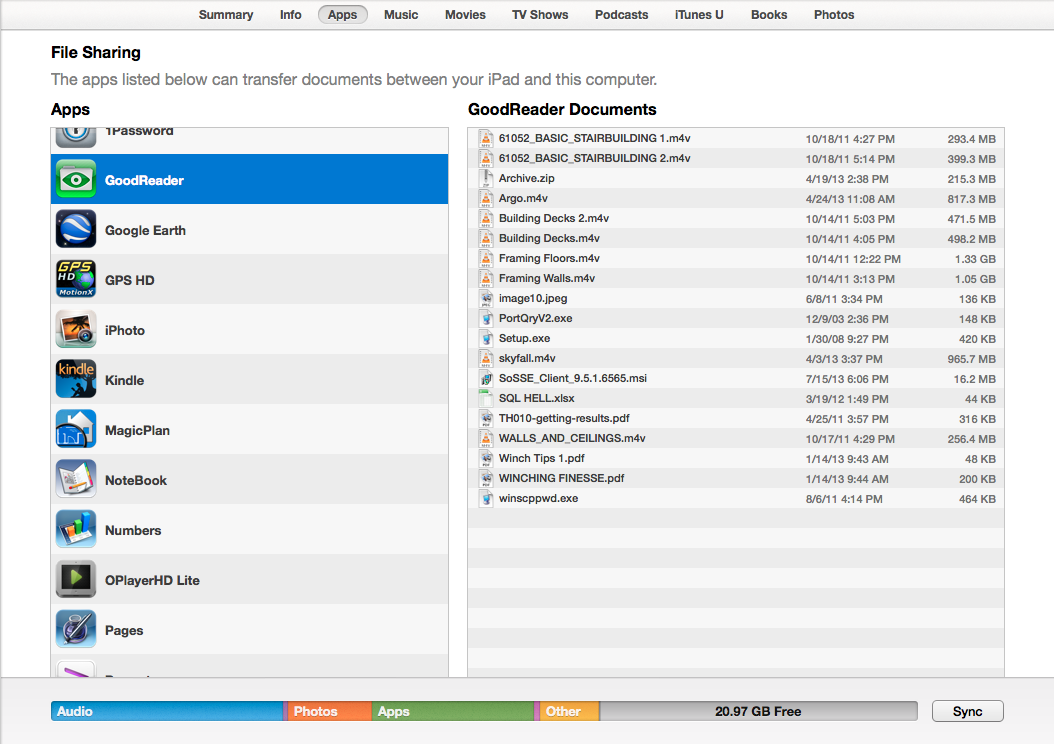Click the Other segment of capacity bar
This screenshot has width=1054, height=744.
[568, 711]
